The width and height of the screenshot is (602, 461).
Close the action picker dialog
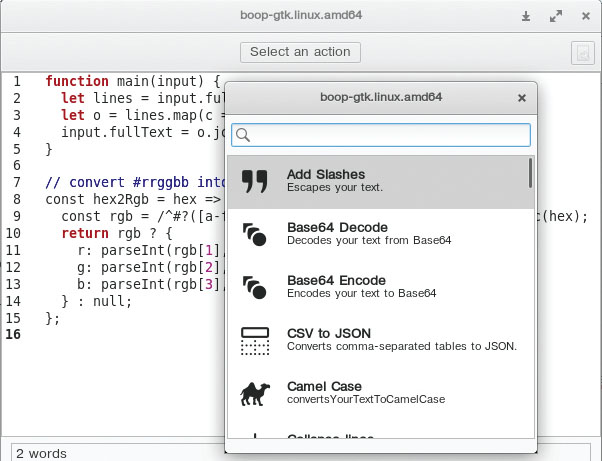(x=521, y=98)
